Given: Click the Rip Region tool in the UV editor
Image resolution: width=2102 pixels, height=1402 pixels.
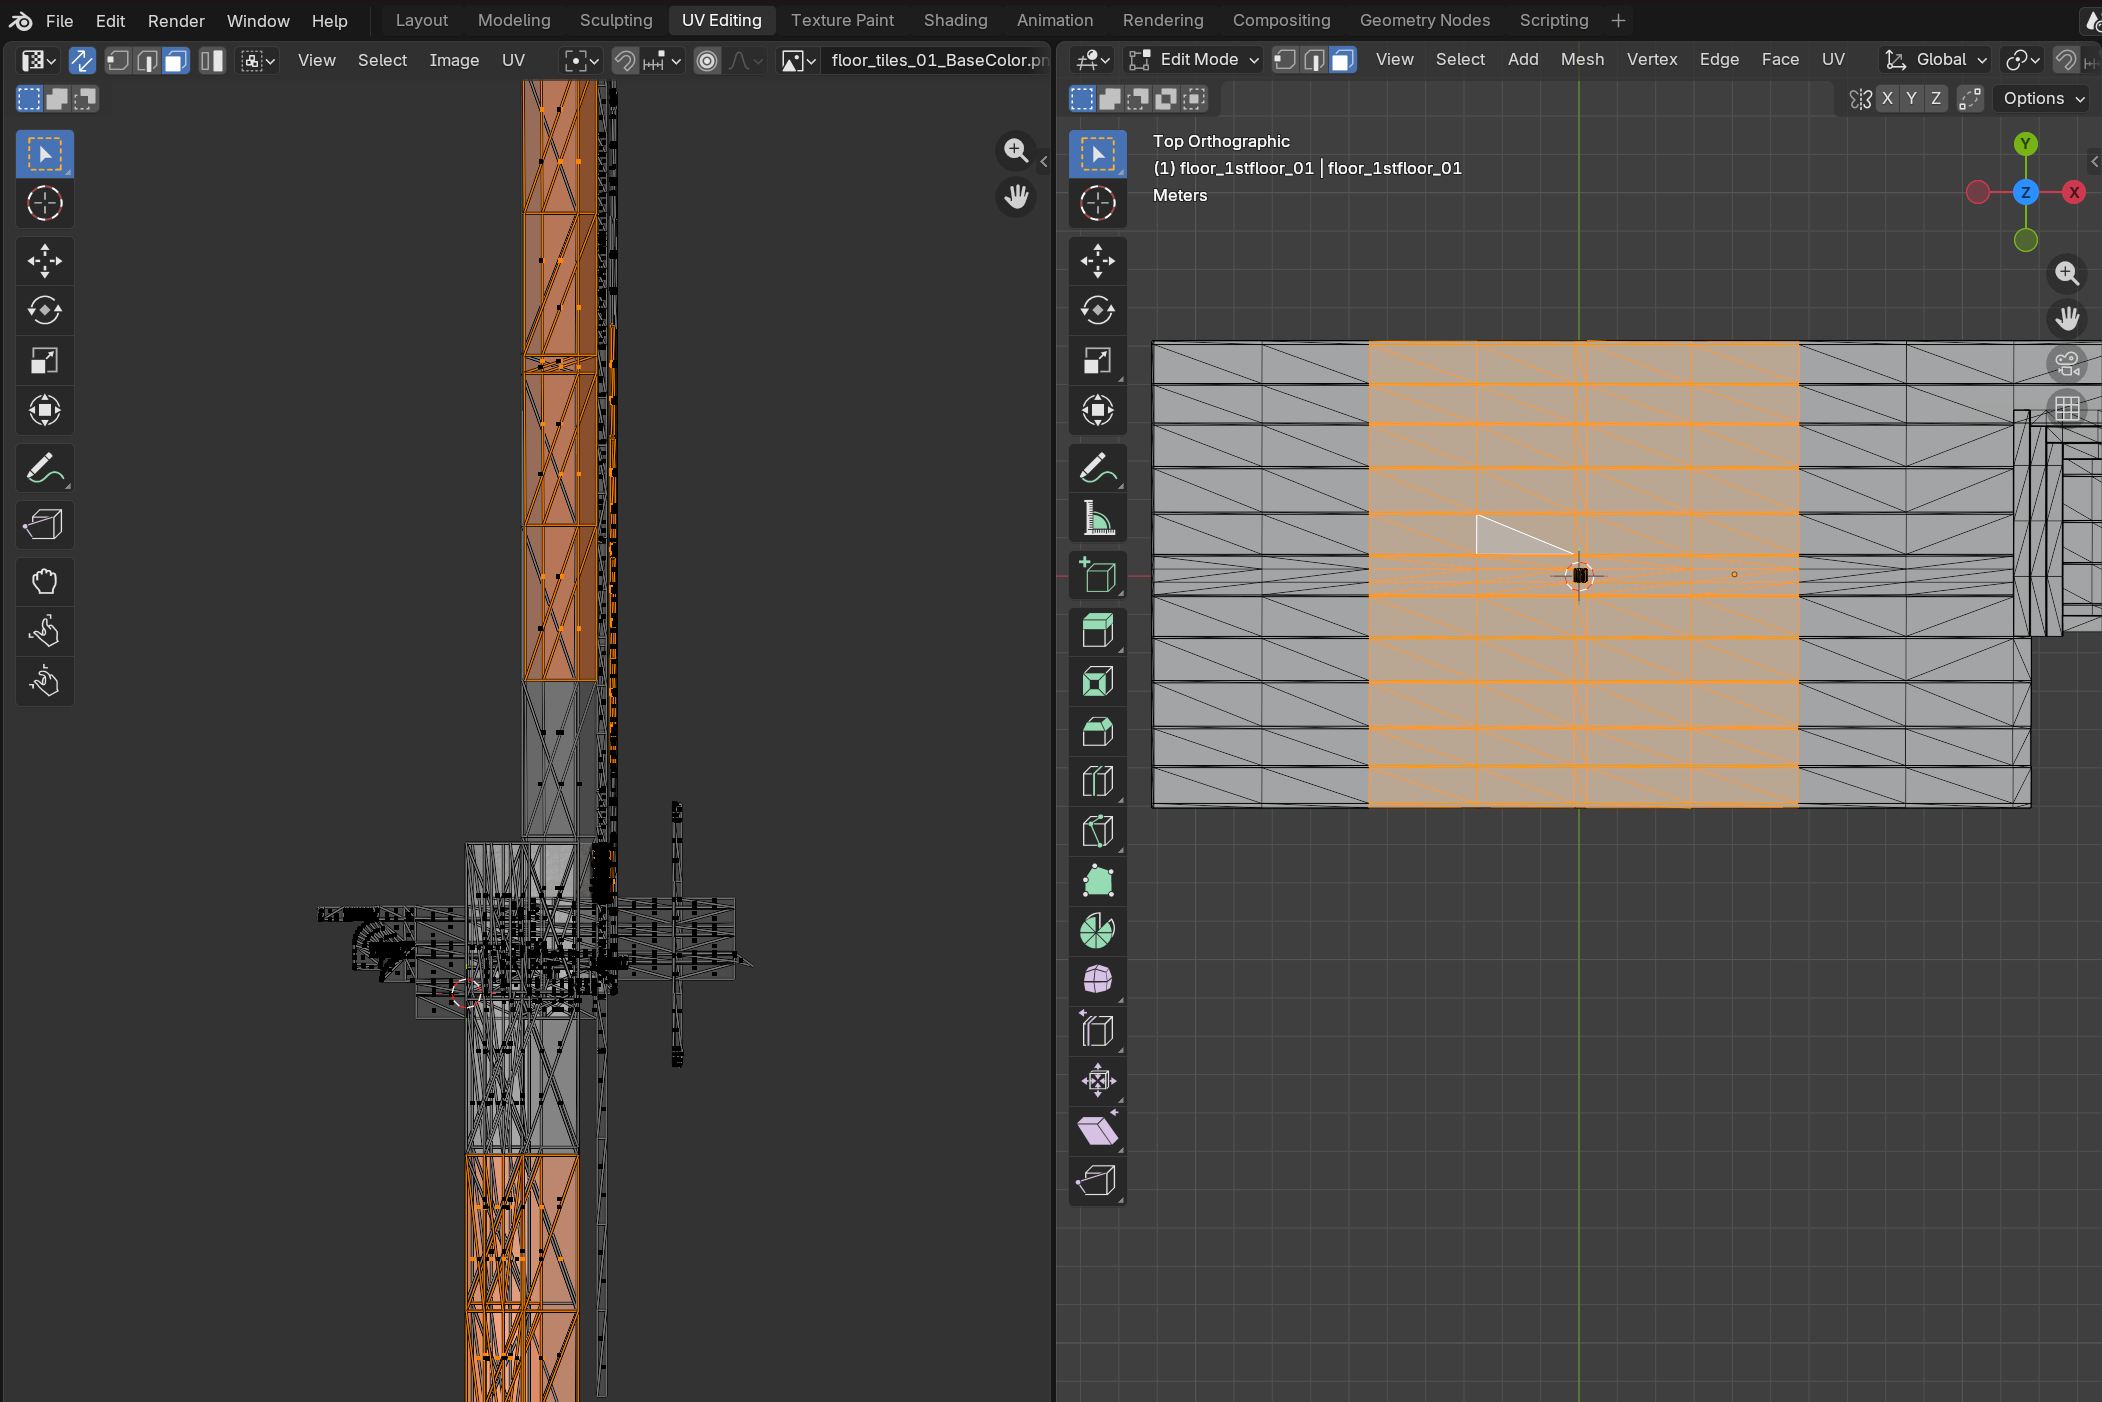Looking at the screenshot, I should 44,524.
